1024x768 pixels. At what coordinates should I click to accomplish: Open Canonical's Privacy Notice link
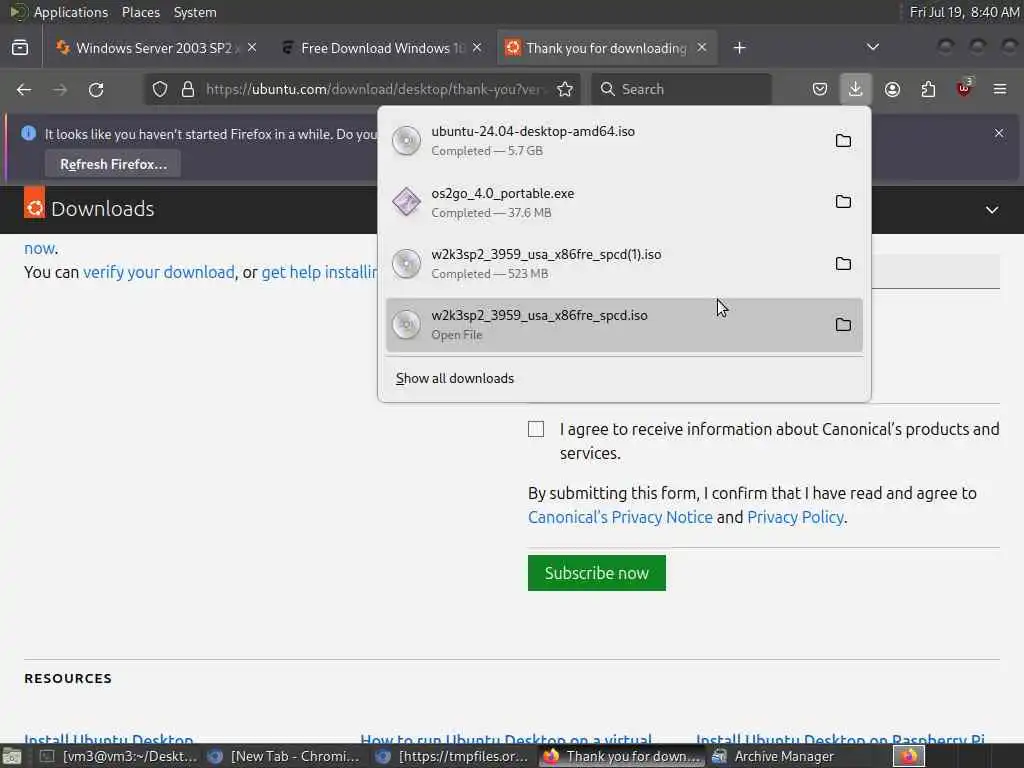(620, 517)
